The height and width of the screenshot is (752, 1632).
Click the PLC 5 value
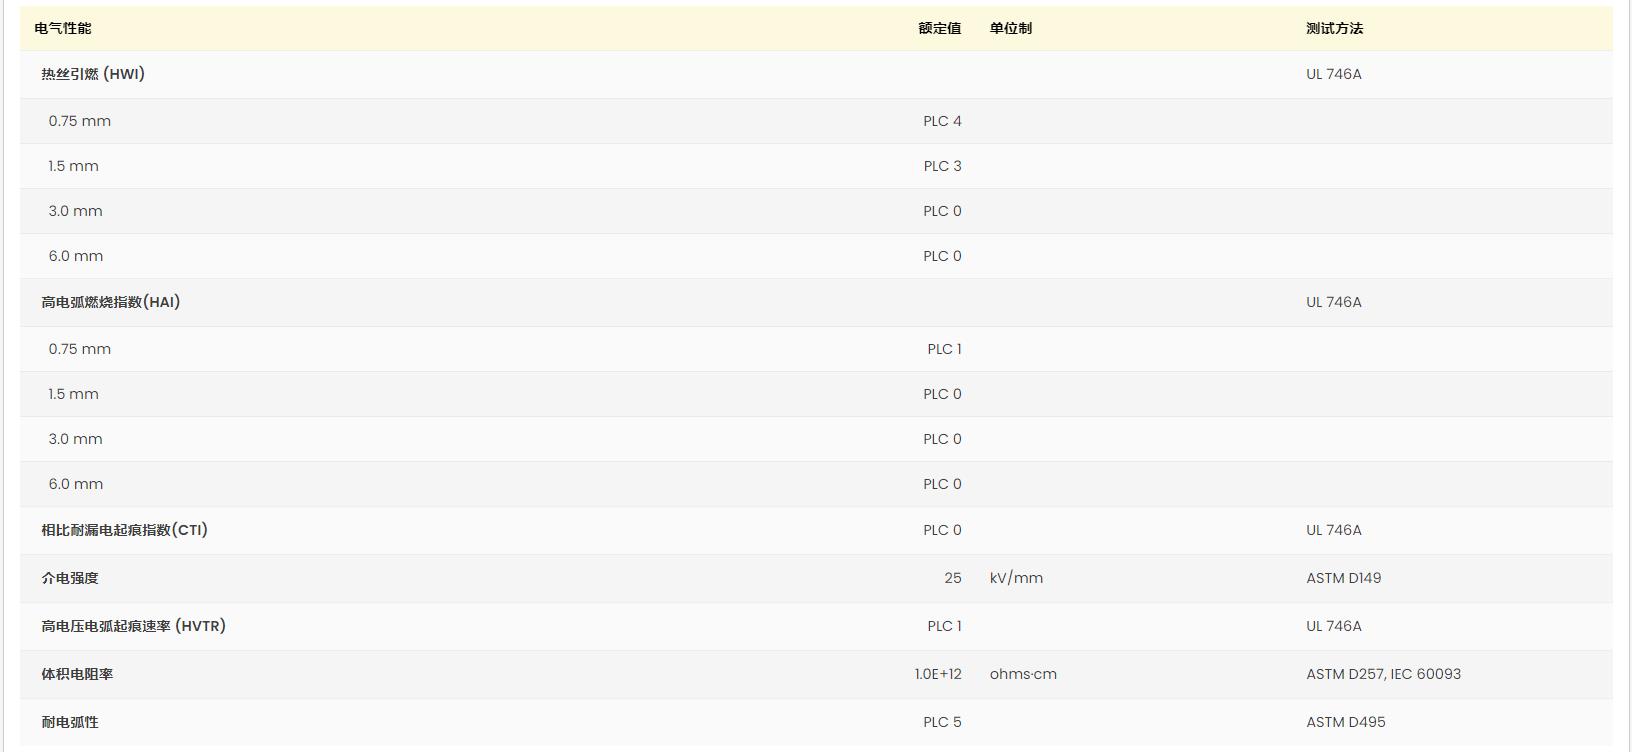pyautogui.click(x=942, y=722)
